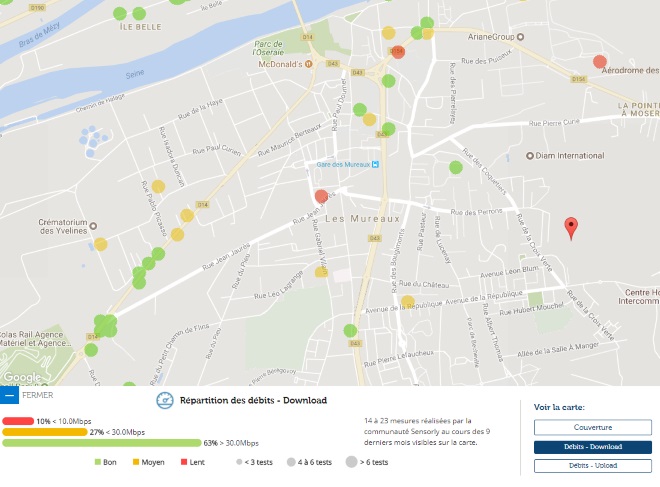Click the red location pin marker
The width and height of the screenshot is (660, 487).
571,227
